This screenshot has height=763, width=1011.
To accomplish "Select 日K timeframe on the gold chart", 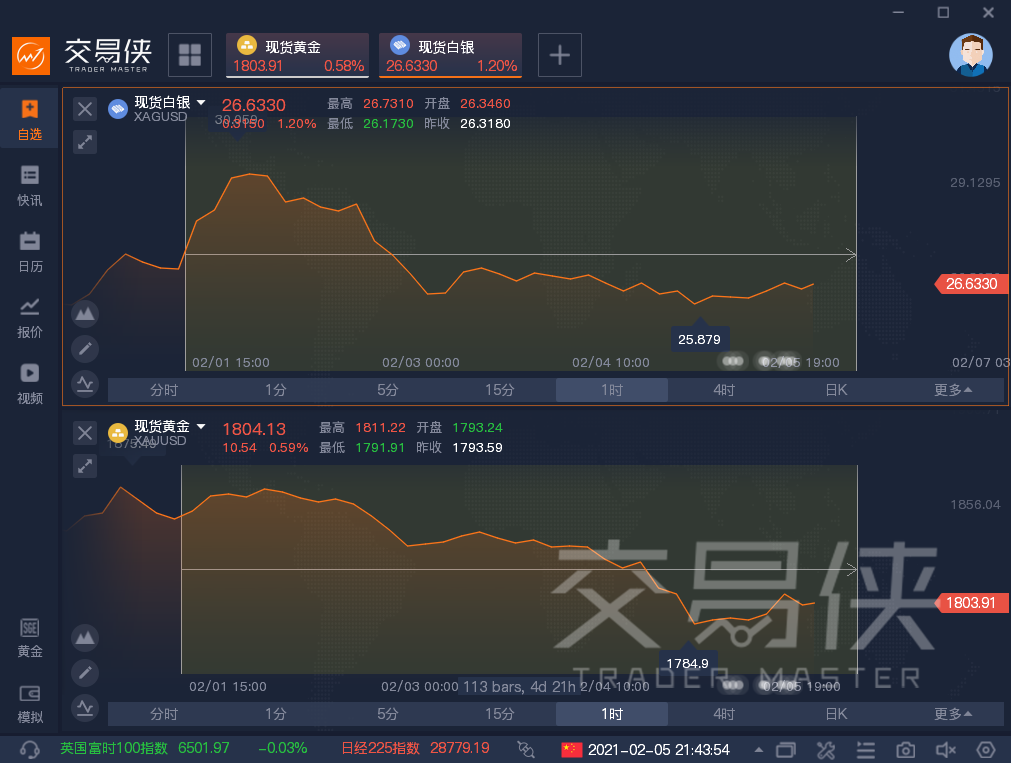I will pos(836,714).
